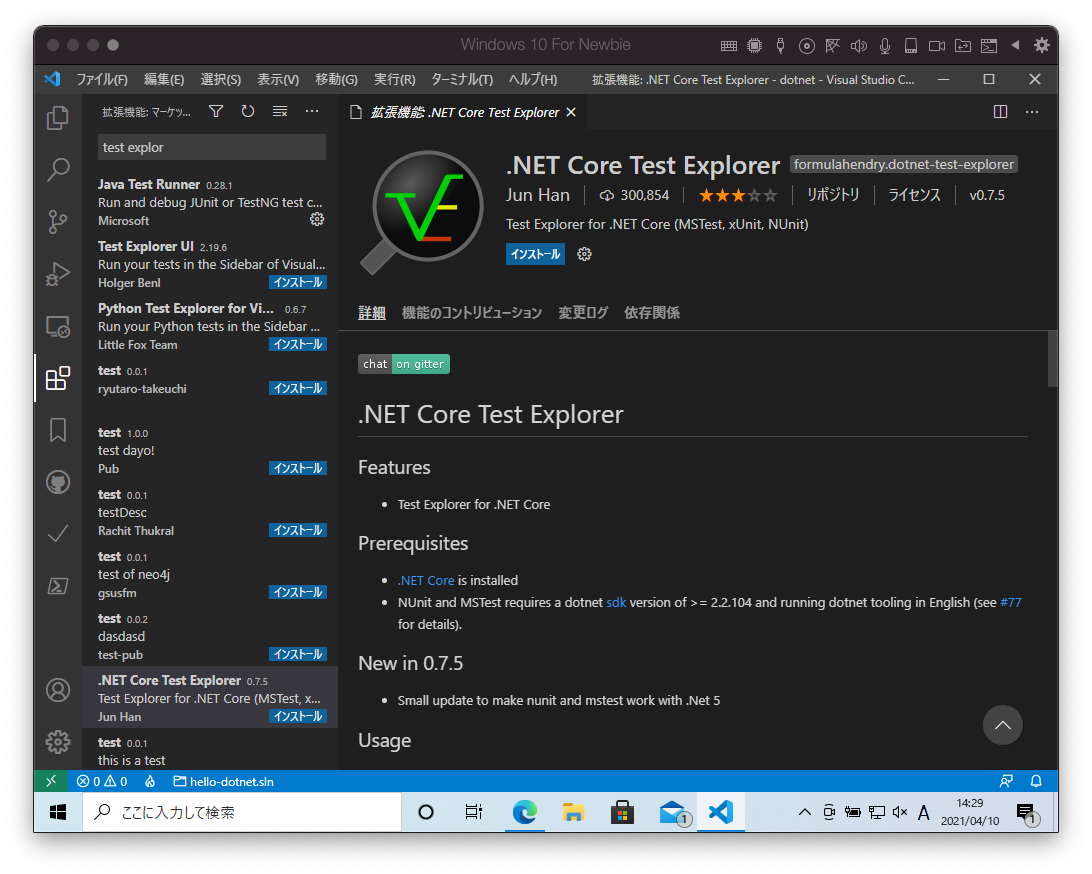Install test extension by ryutaro-takeuchi
The height and width of the screenshot is (874, 1092).
[297, 388]
